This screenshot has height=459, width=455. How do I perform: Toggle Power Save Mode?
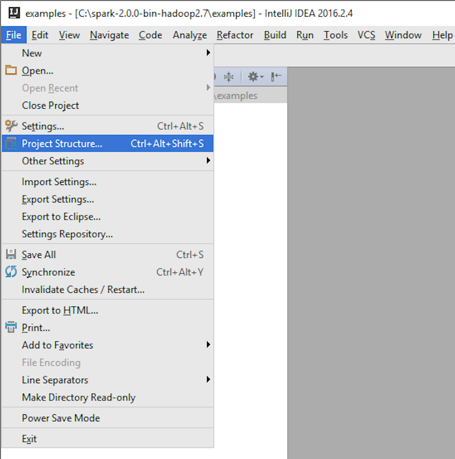107,418
